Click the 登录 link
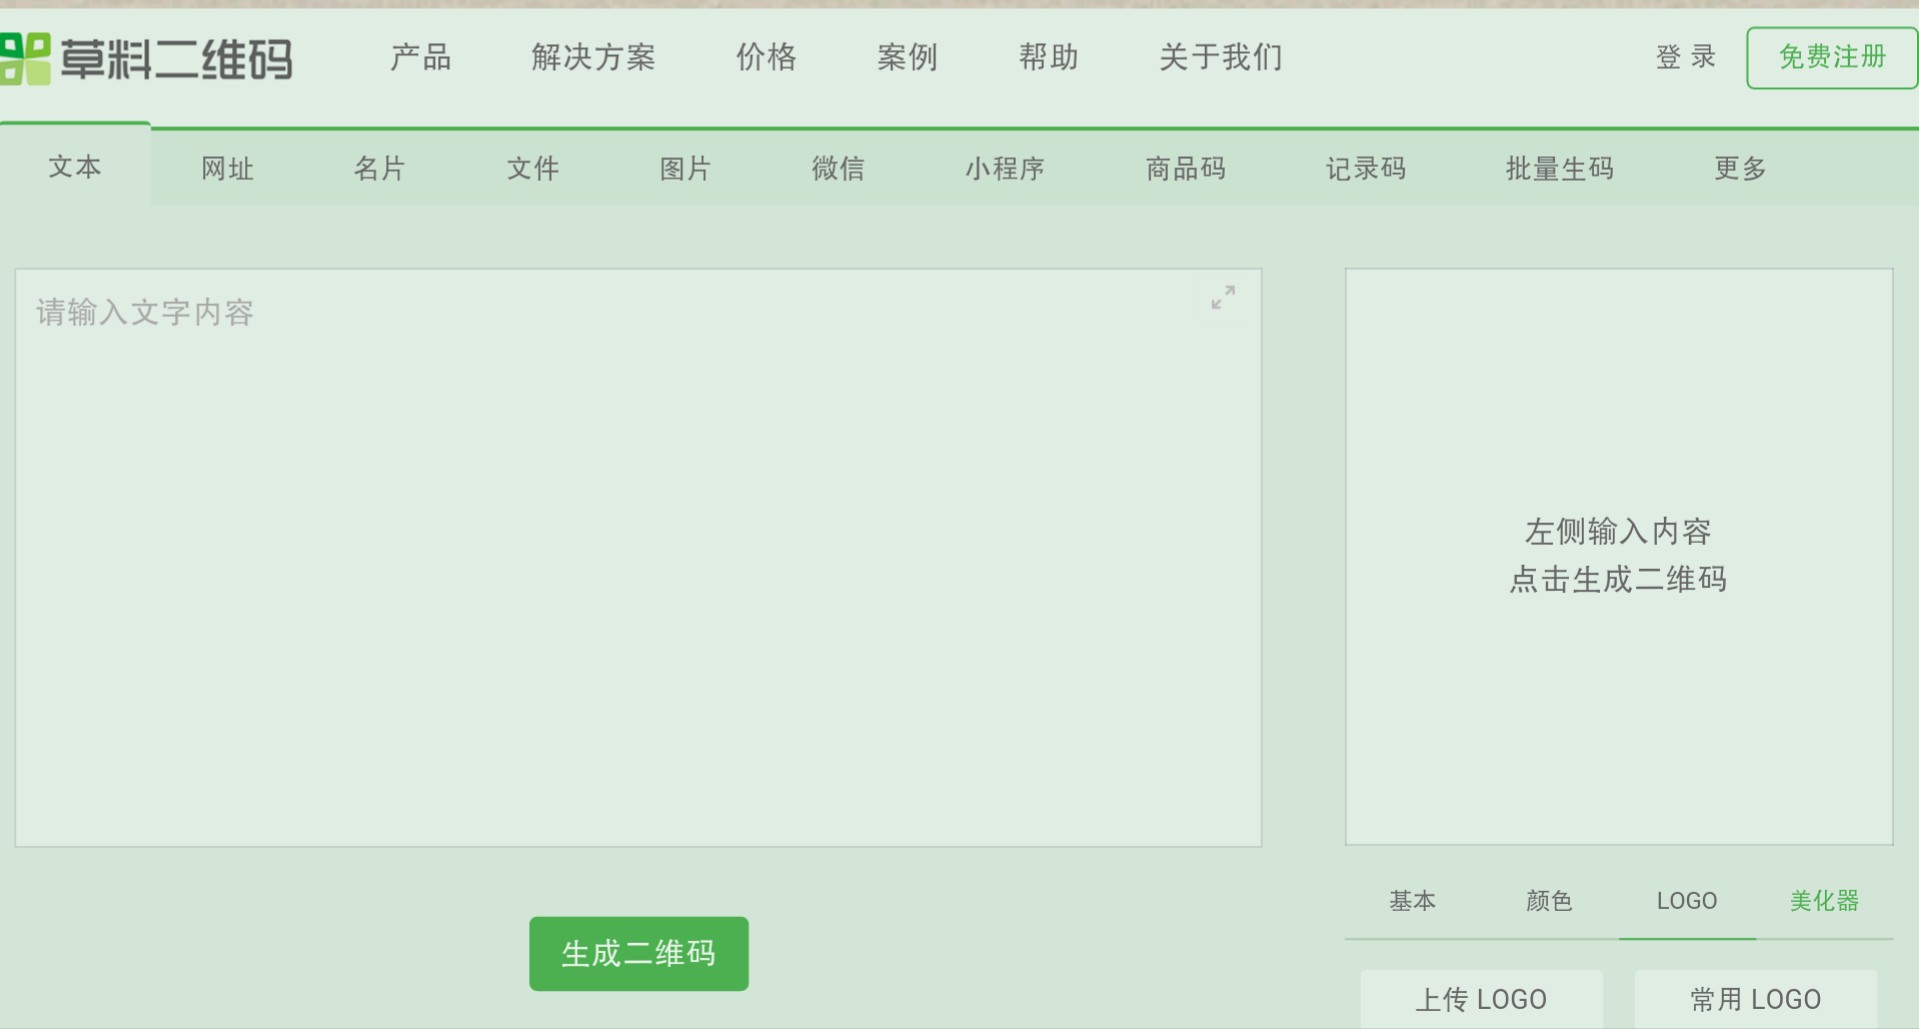1919x1029 pixels. pos(1684,57)
